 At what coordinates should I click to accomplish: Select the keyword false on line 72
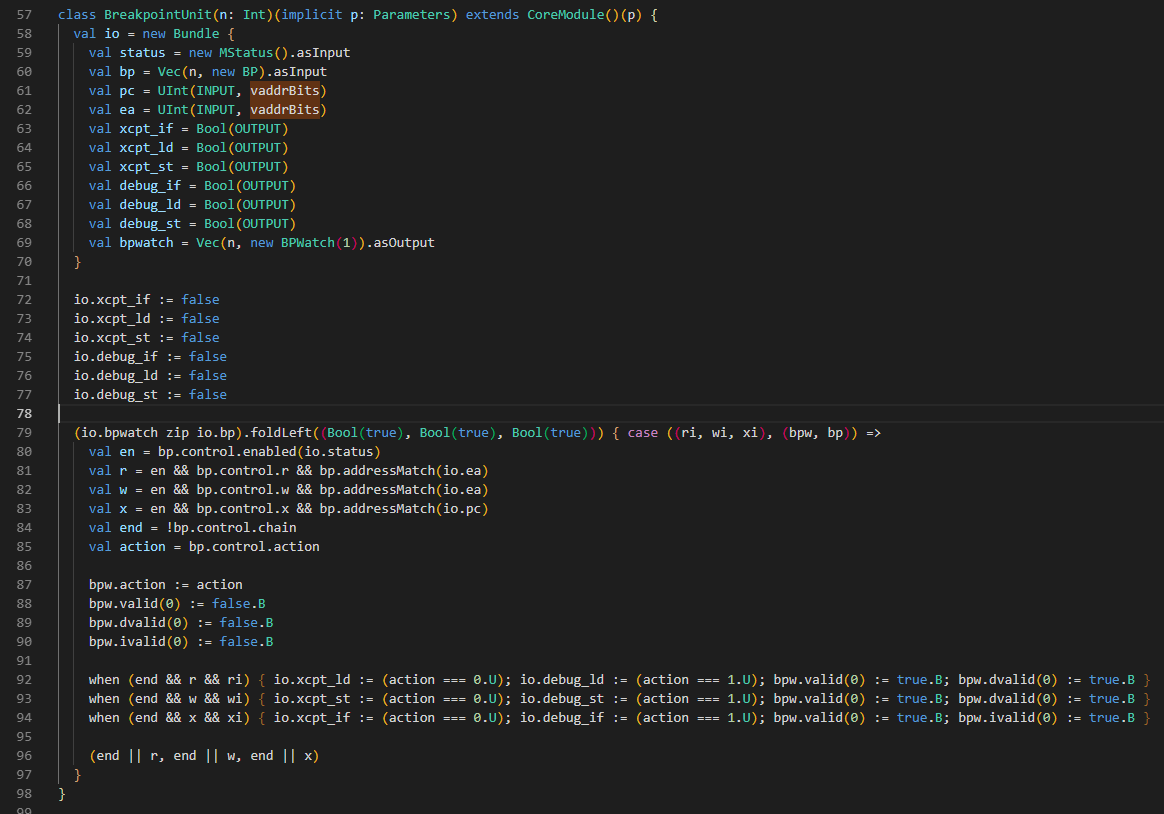[x=200, y=299]
